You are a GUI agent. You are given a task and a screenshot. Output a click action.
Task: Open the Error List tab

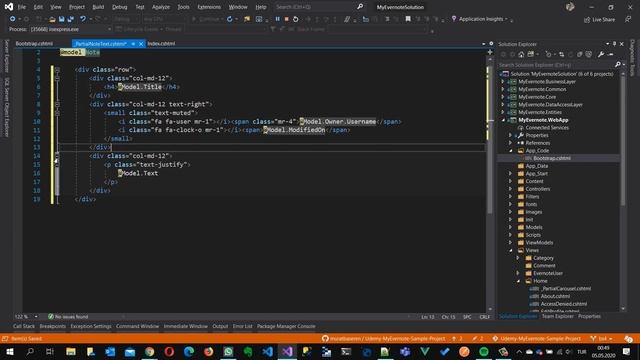[242, 326]
